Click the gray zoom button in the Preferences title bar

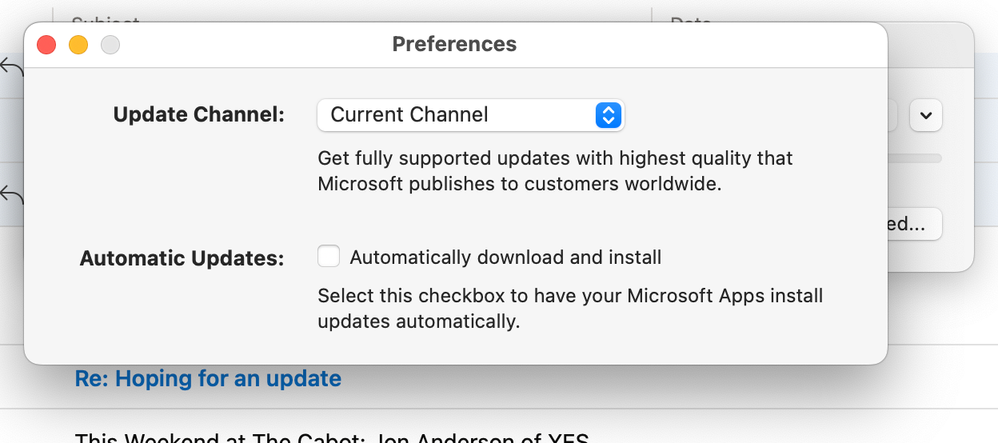110,45
